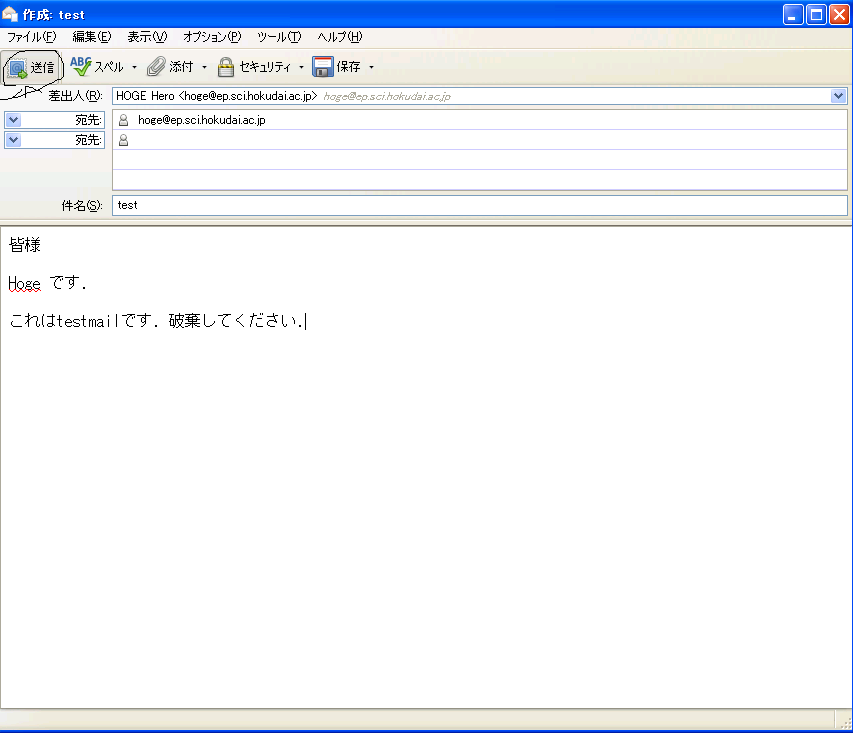Viewport: 853px width, 733px height.
Task: Open the dropdown arrow next to 保存
Action: click(x=371, y=68)
